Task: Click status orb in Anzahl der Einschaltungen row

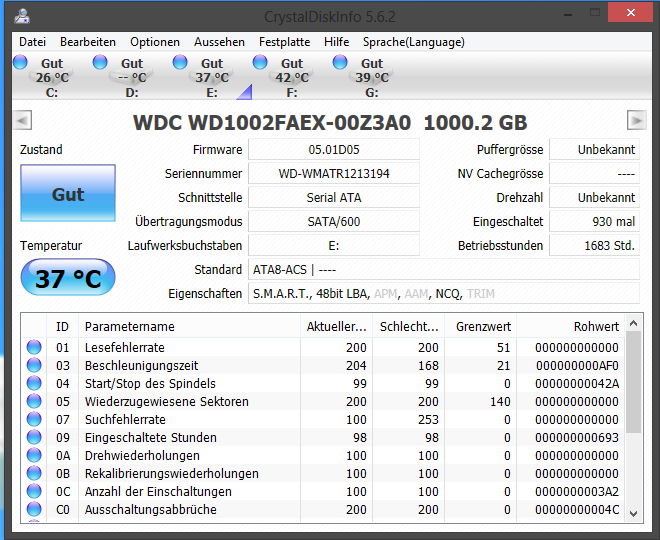Action: pos(34,491)
